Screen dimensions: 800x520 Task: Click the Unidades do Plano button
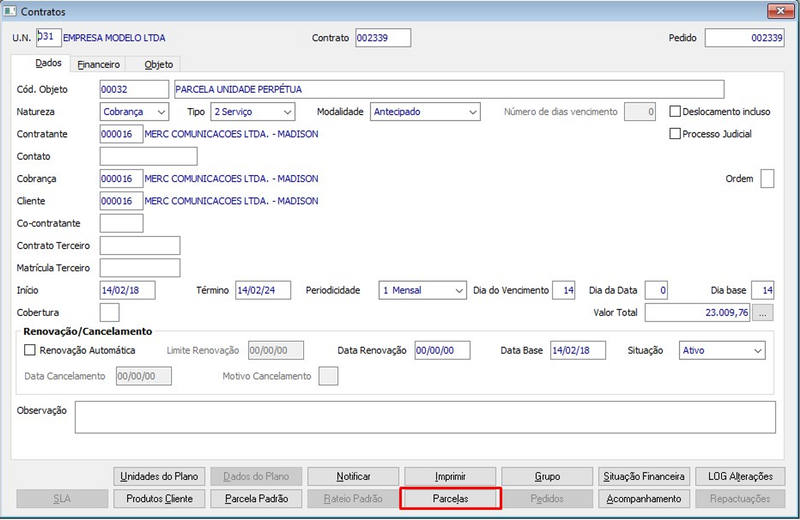click(159, 477)
